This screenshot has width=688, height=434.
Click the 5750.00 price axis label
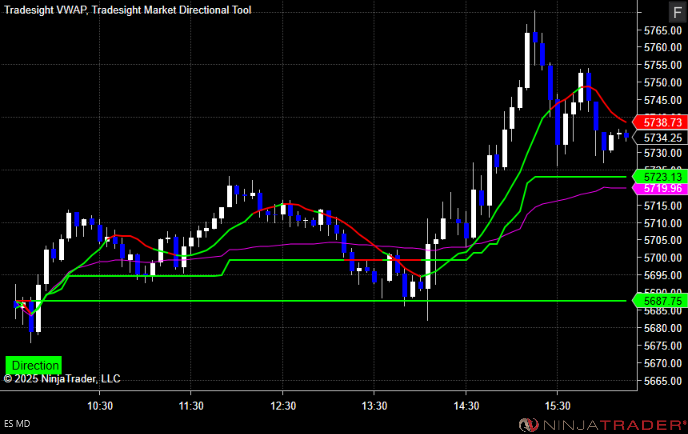tap(663, 82)
